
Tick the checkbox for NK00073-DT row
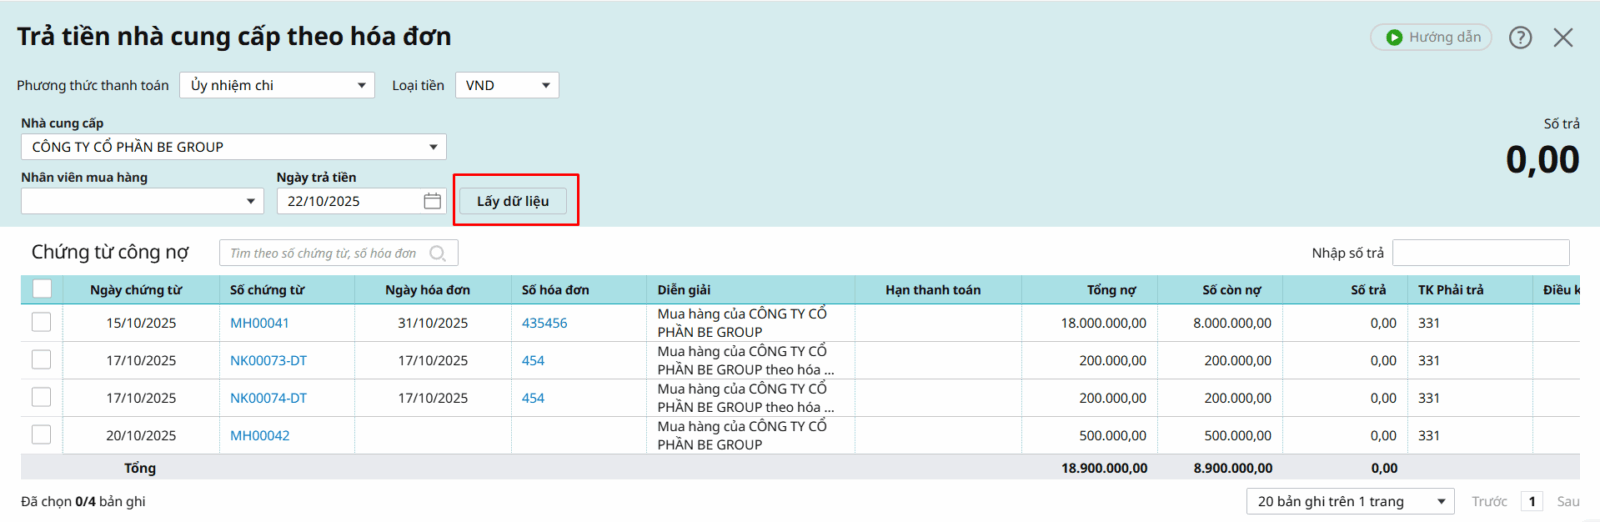tap(41, 360)
